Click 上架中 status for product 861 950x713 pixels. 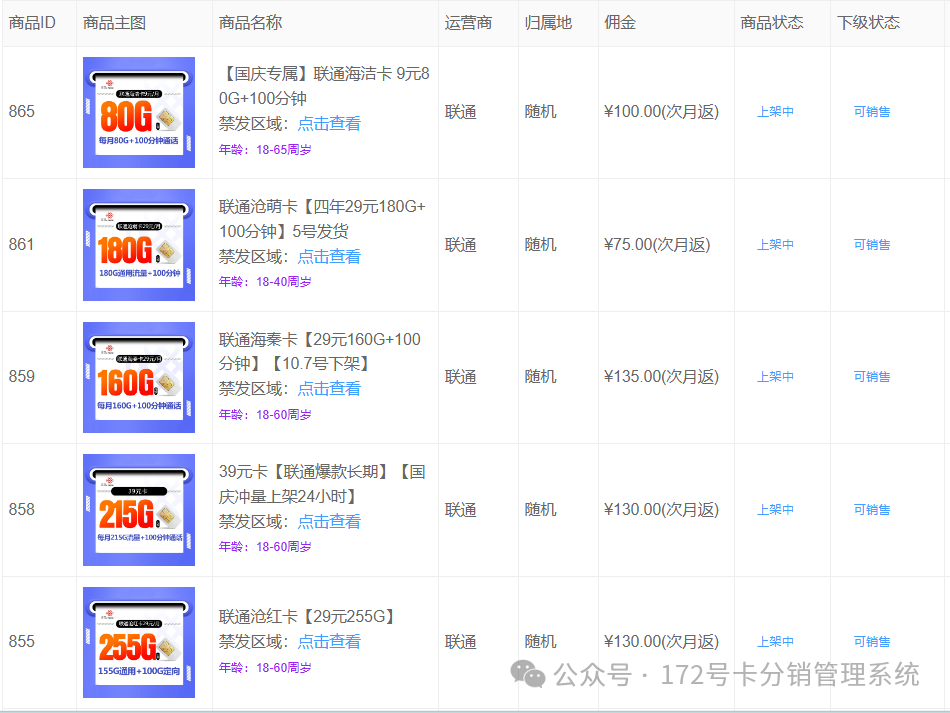[x=775, y=245]
